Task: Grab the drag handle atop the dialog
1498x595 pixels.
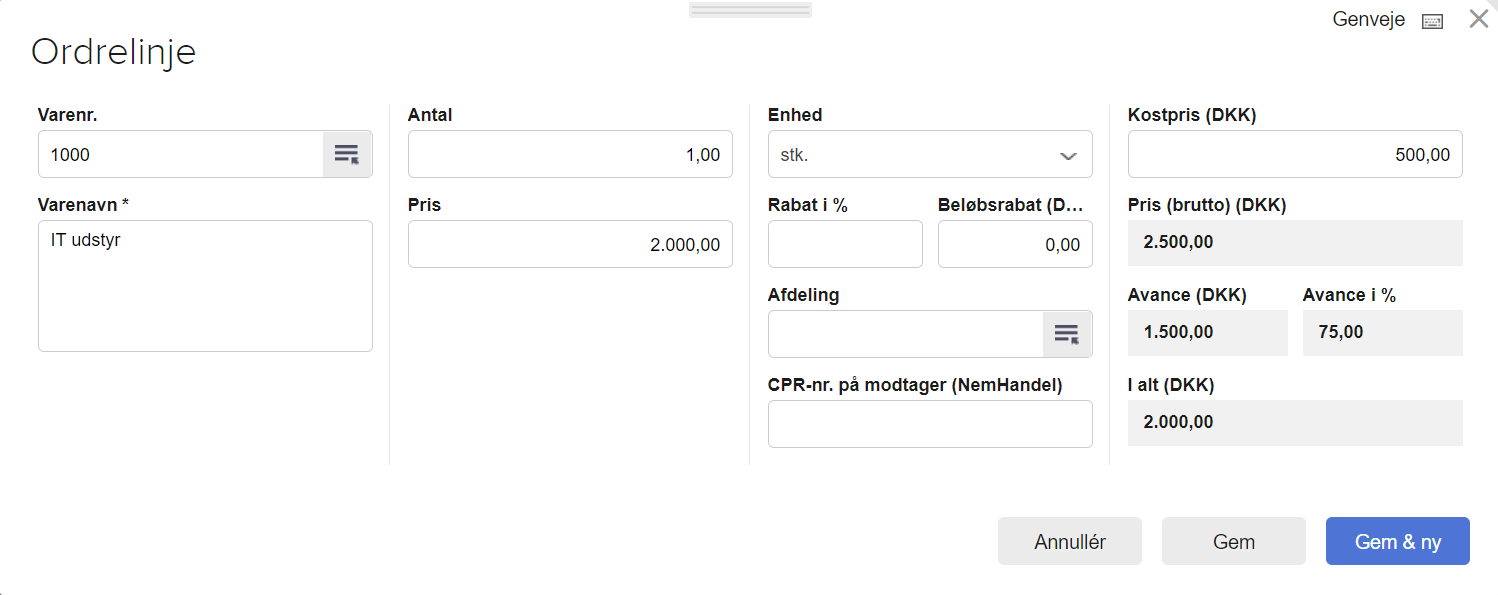Action: click(x=750, y=10)
